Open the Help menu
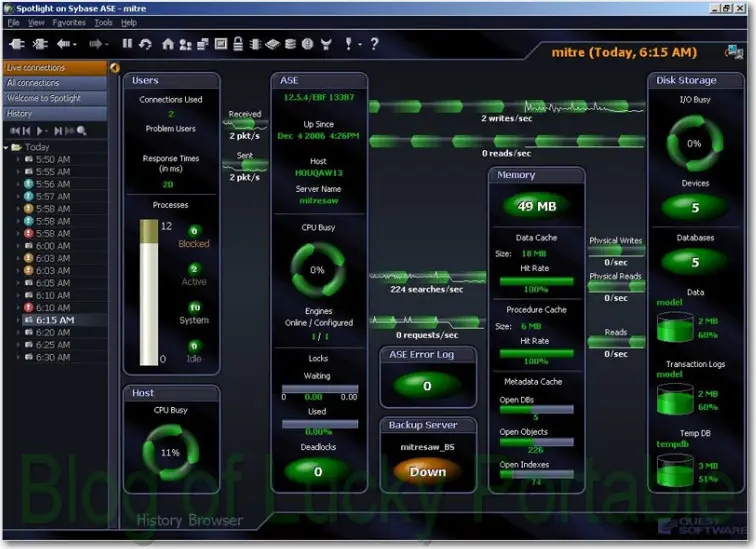The width and height of the screenshot is (756, 549). click(x=129, y=23)
